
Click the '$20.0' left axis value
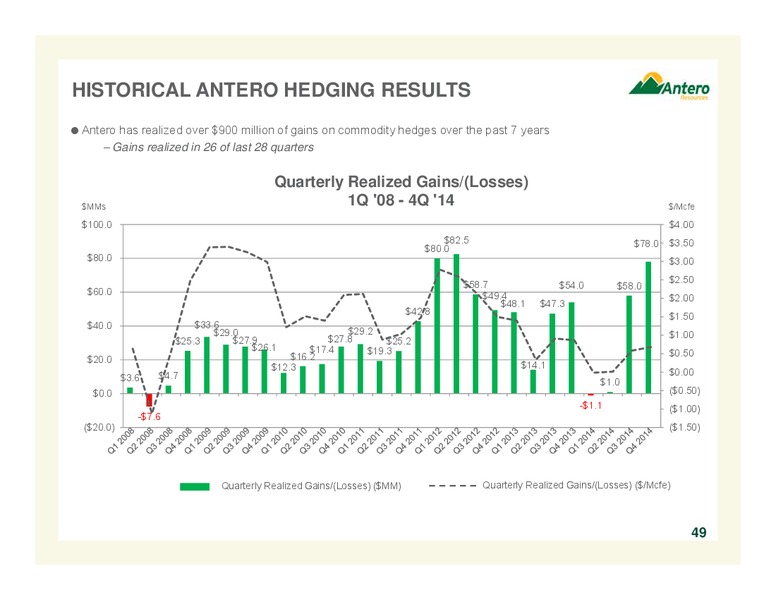99,359
